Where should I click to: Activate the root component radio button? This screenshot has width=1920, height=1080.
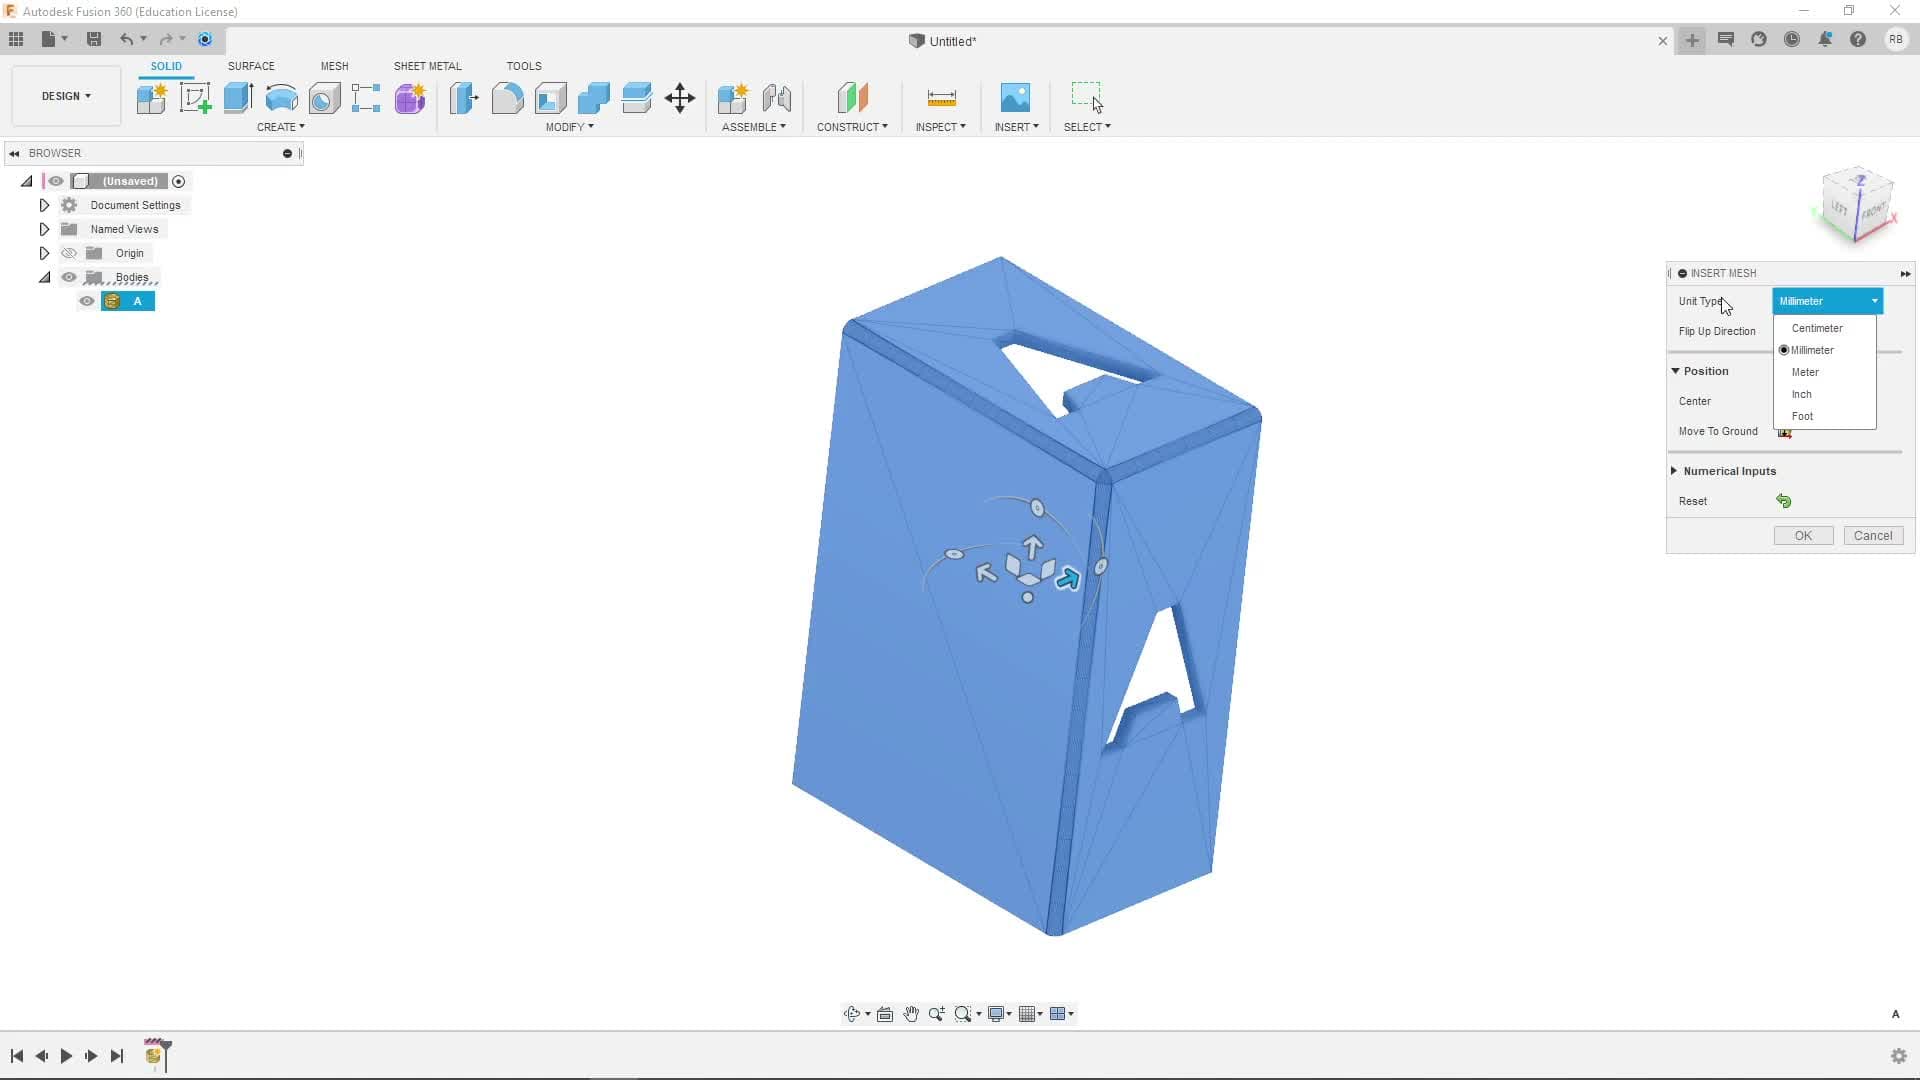click(179, 181)
